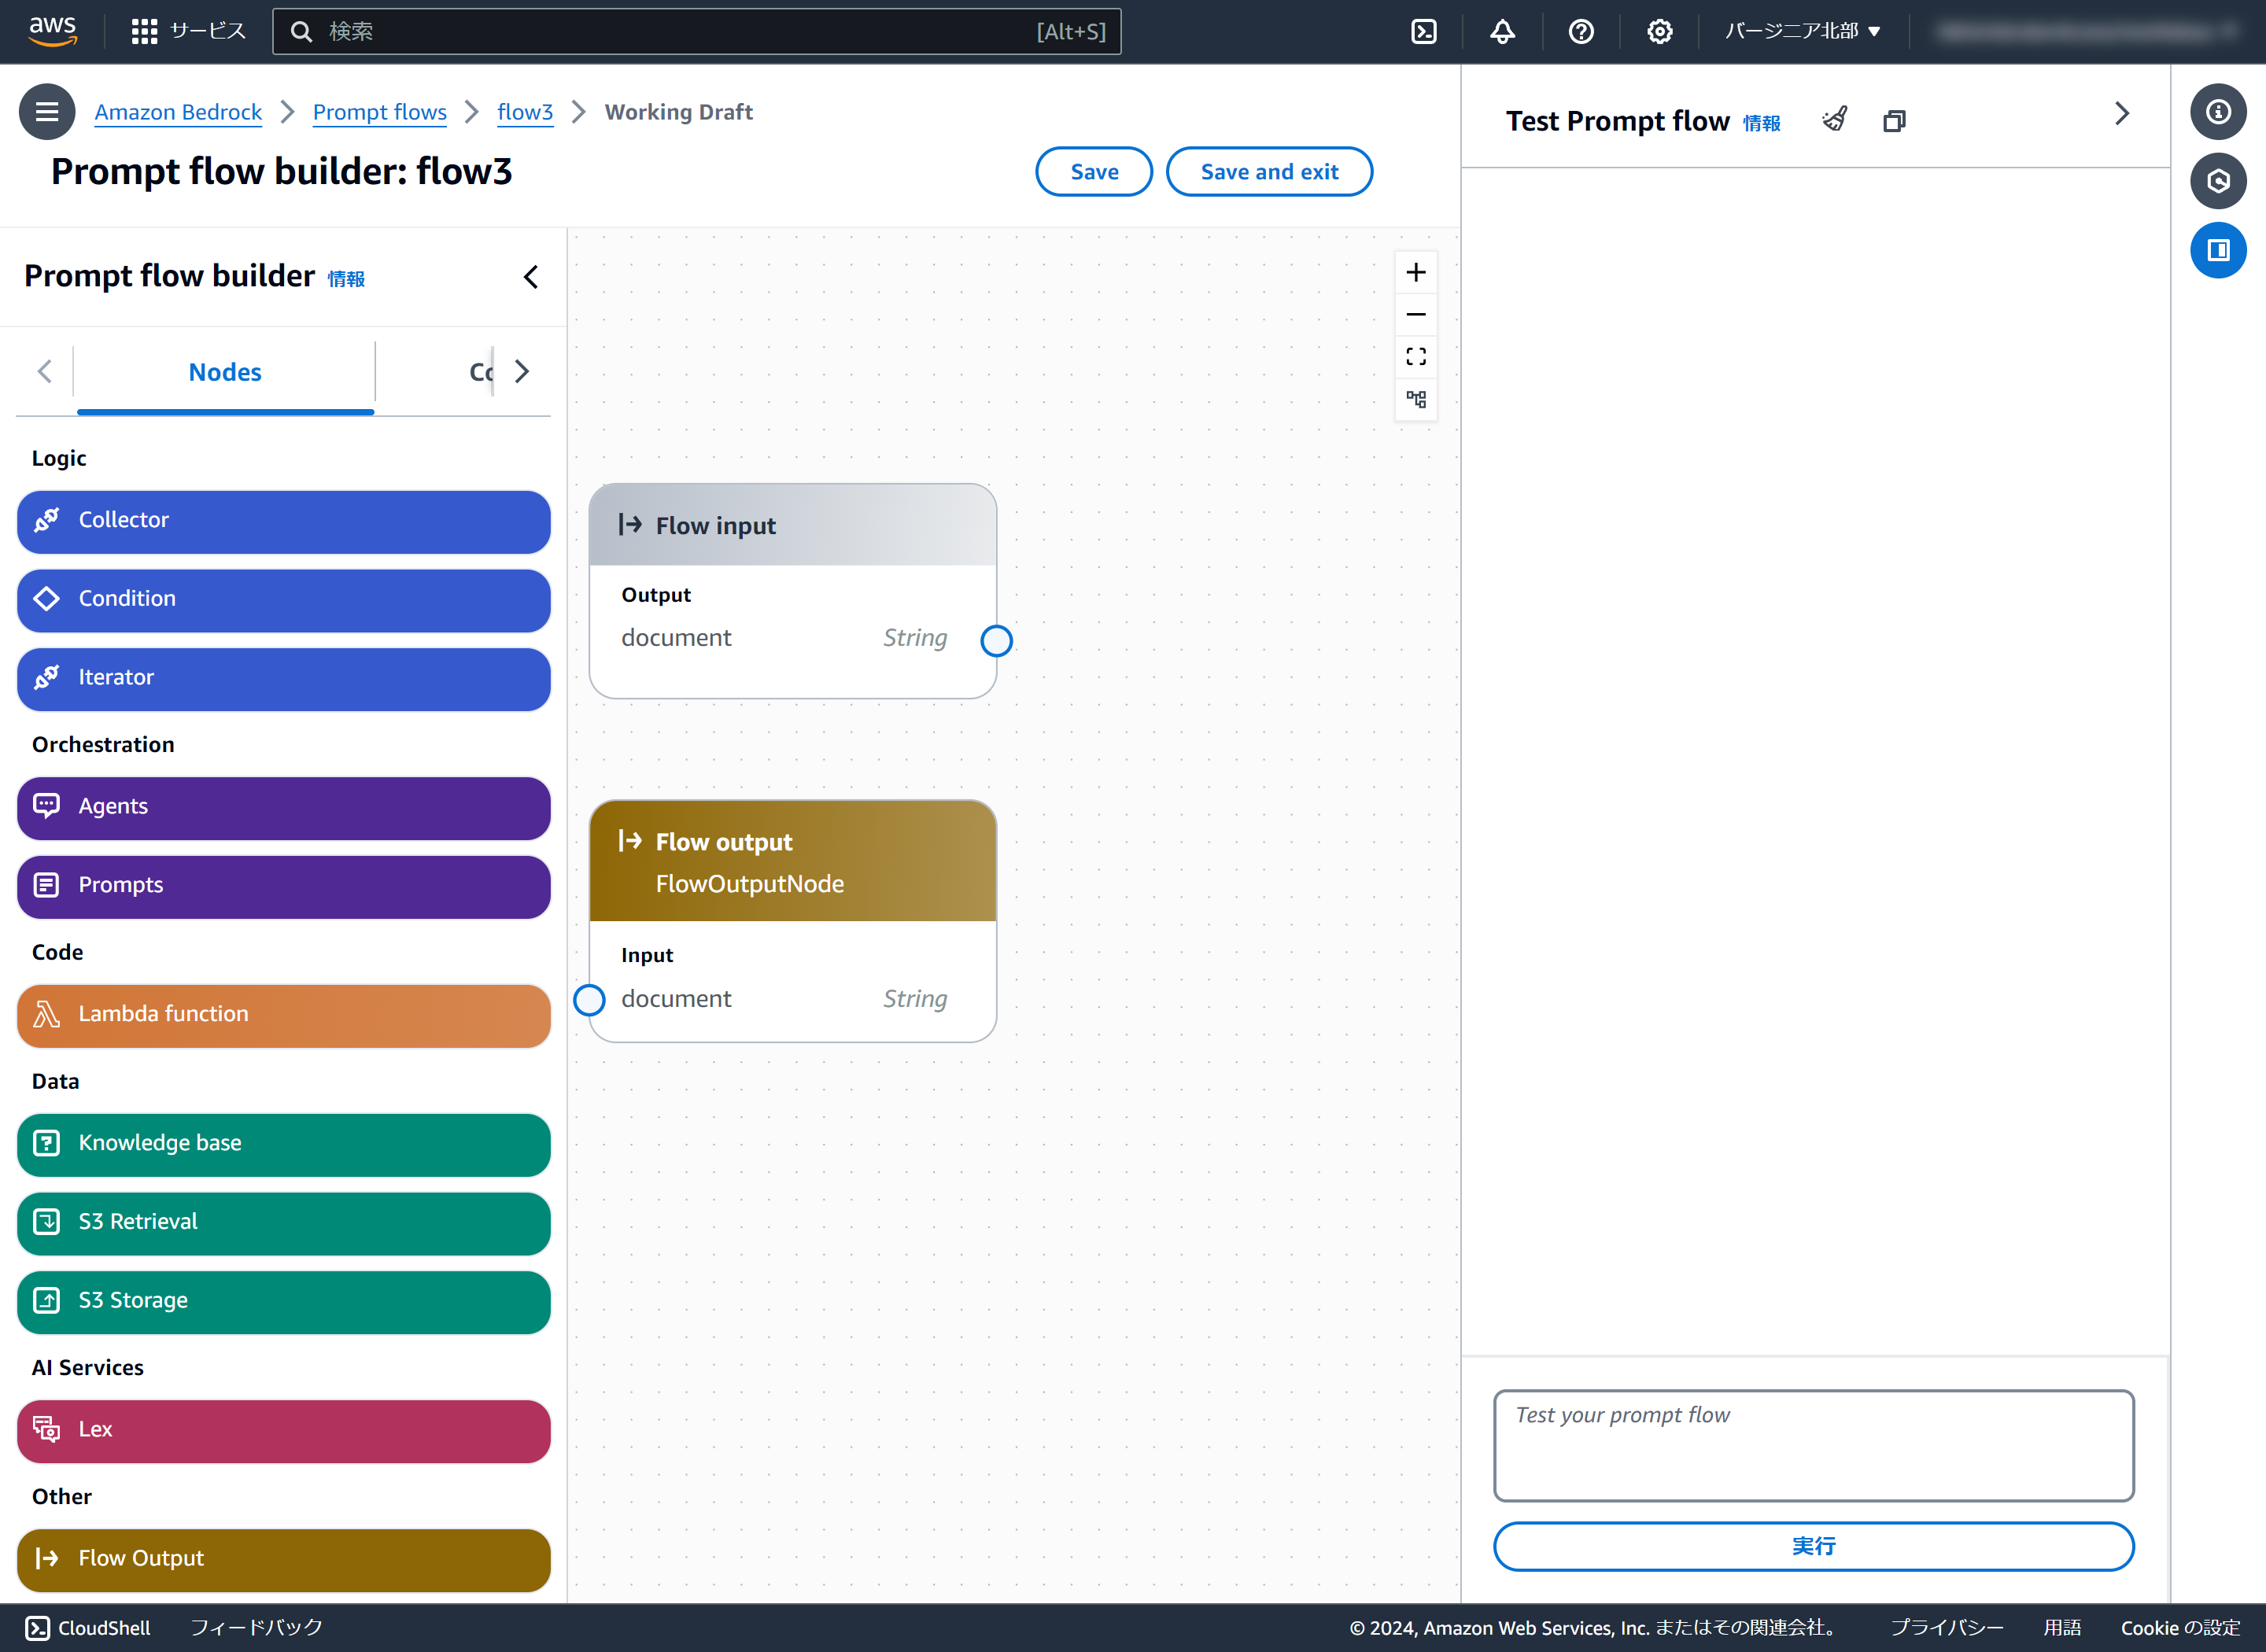Select the Nodes tab

pos(225,372)
